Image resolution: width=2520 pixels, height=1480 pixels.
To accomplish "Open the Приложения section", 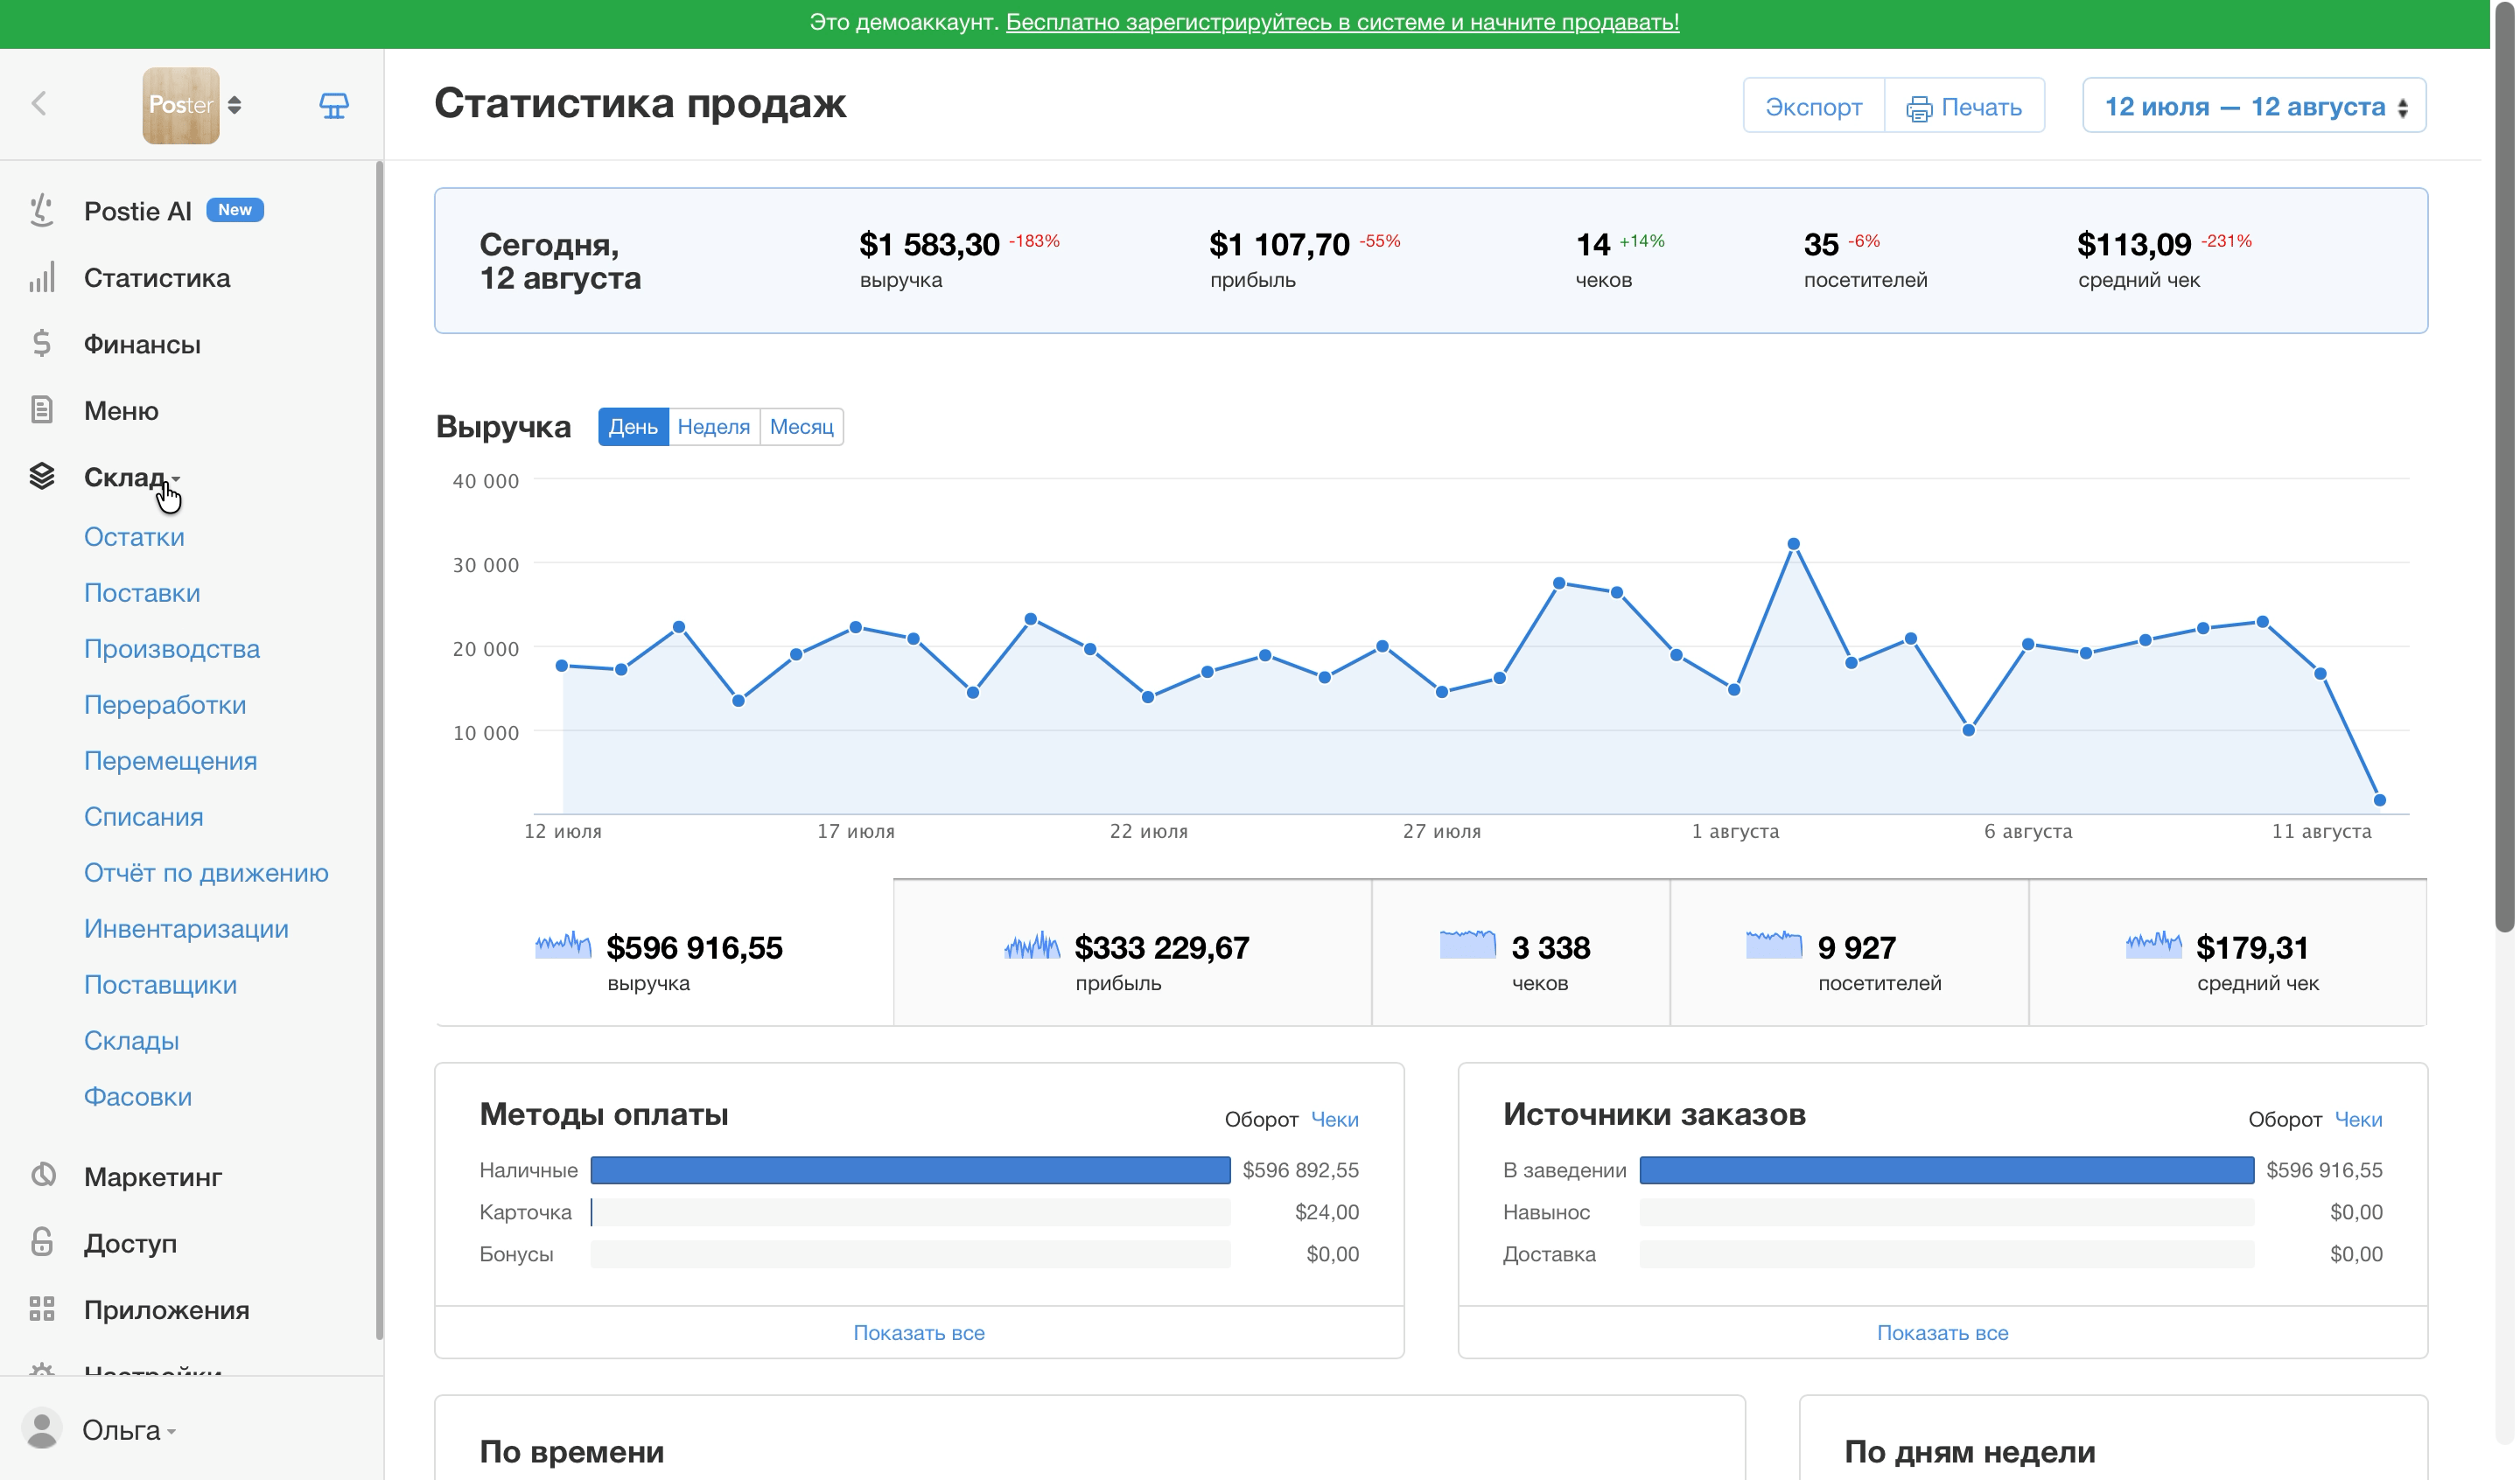I will [167, 1310].
